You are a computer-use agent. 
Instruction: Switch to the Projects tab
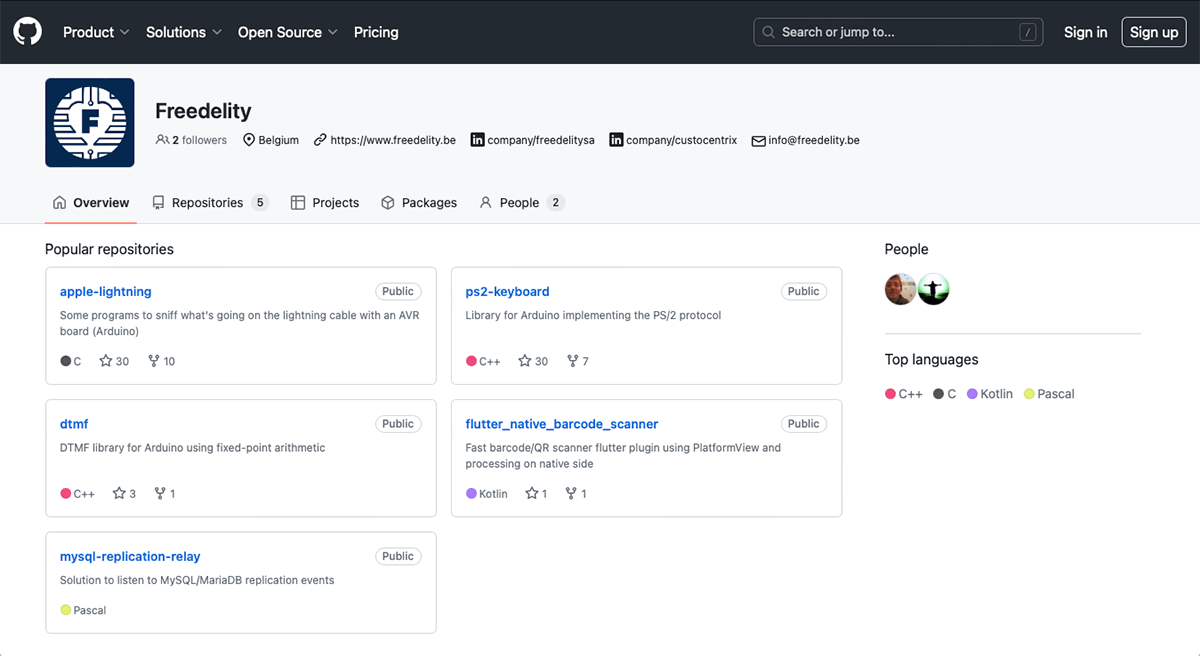pos(325,202)
